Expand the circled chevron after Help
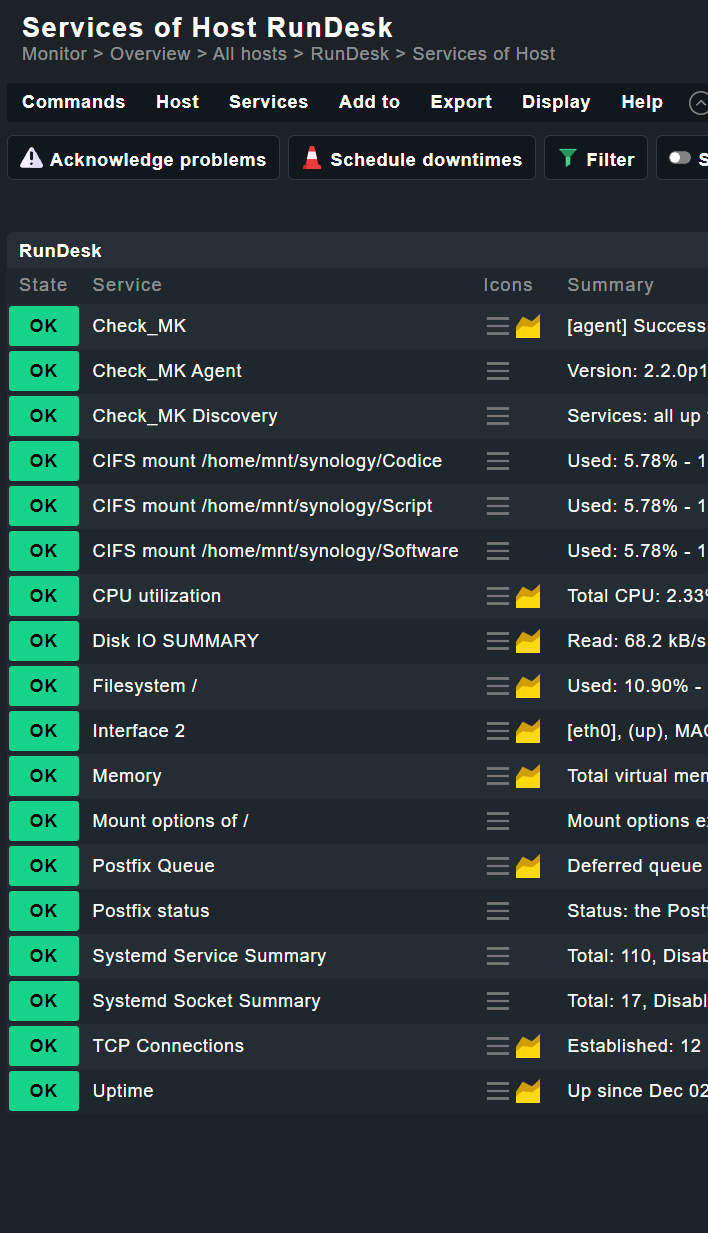 point(698,102)
